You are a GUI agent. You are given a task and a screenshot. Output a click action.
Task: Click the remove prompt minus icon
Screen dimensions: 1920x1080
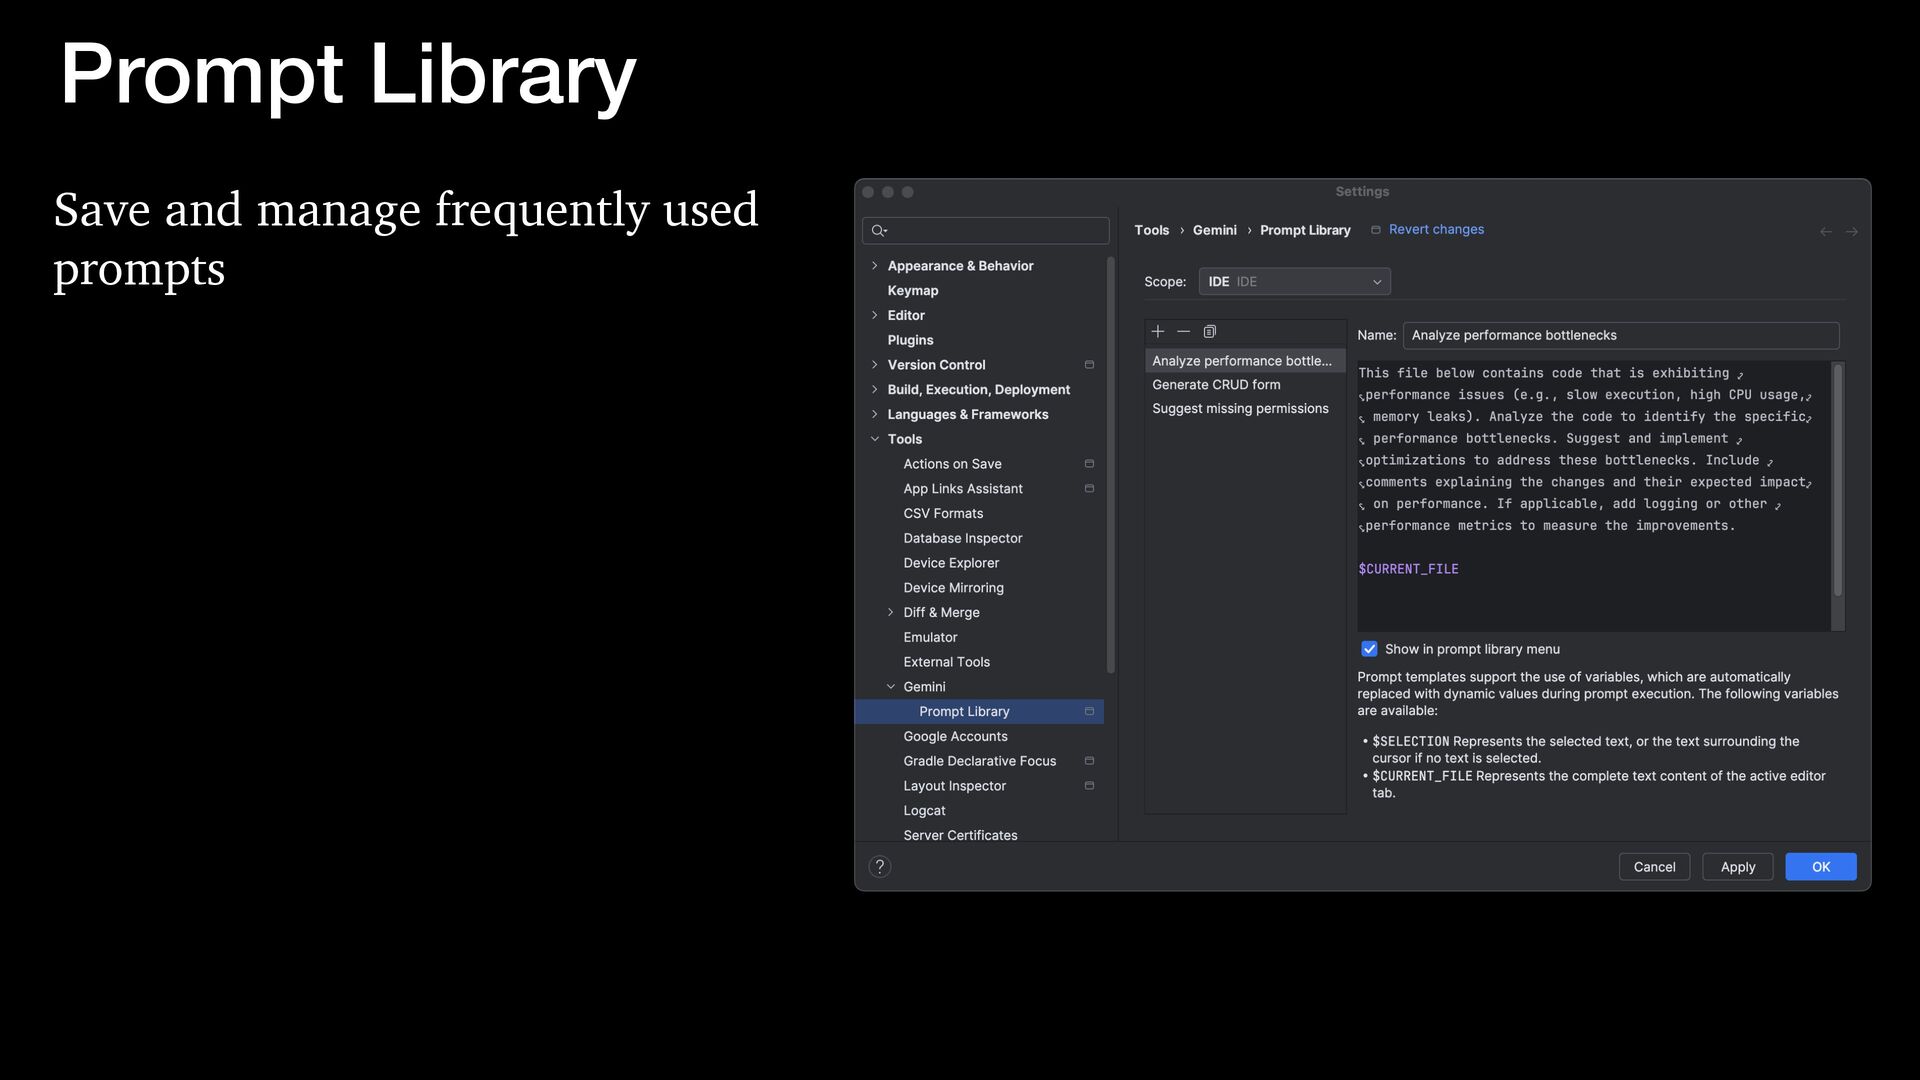(1183, 331)
